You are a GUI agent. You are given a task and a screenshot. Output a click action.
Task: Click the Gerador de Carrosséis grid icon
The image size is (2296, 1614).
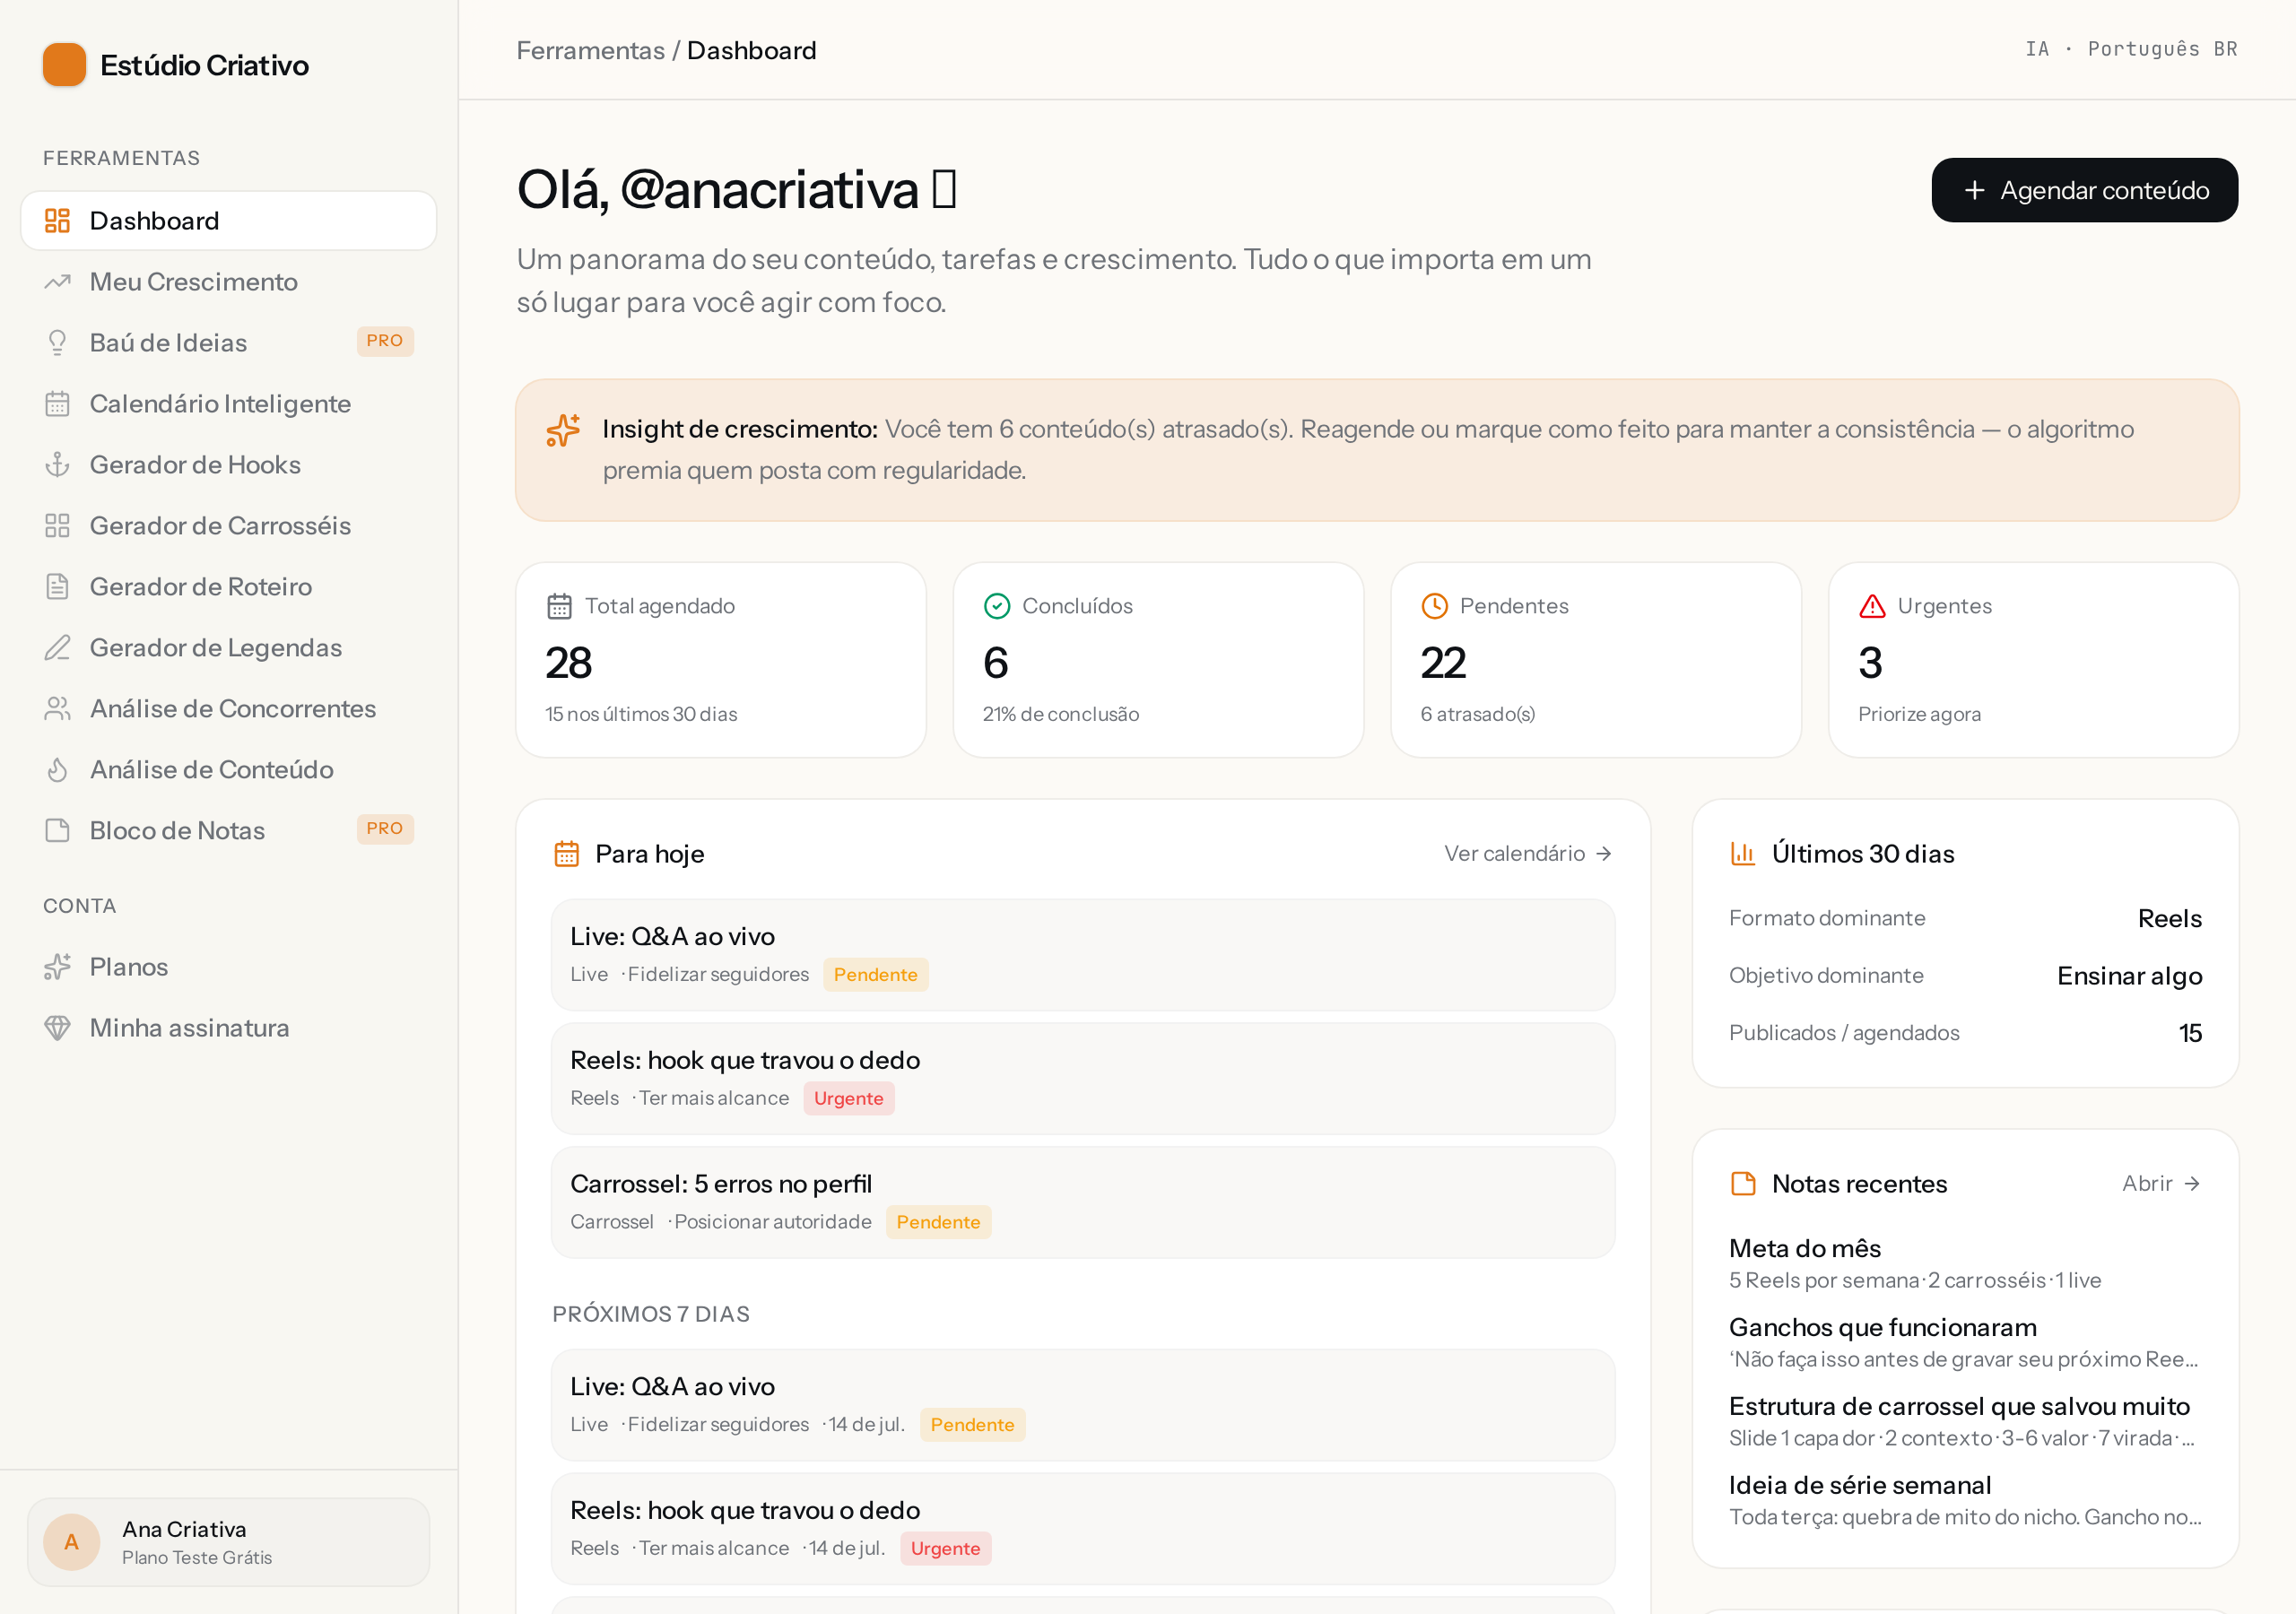57,526
